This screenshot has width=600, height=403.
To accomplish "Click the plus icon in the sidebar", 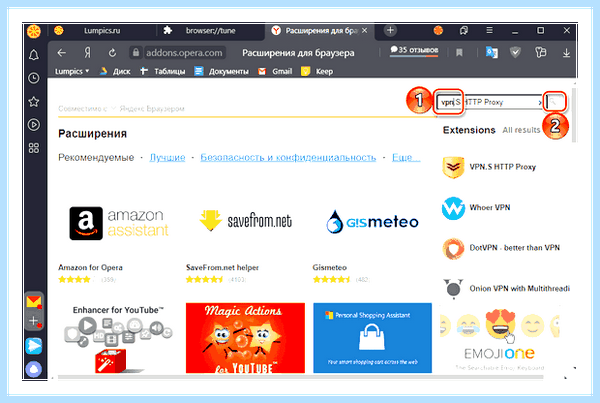I will click(34, 321).
